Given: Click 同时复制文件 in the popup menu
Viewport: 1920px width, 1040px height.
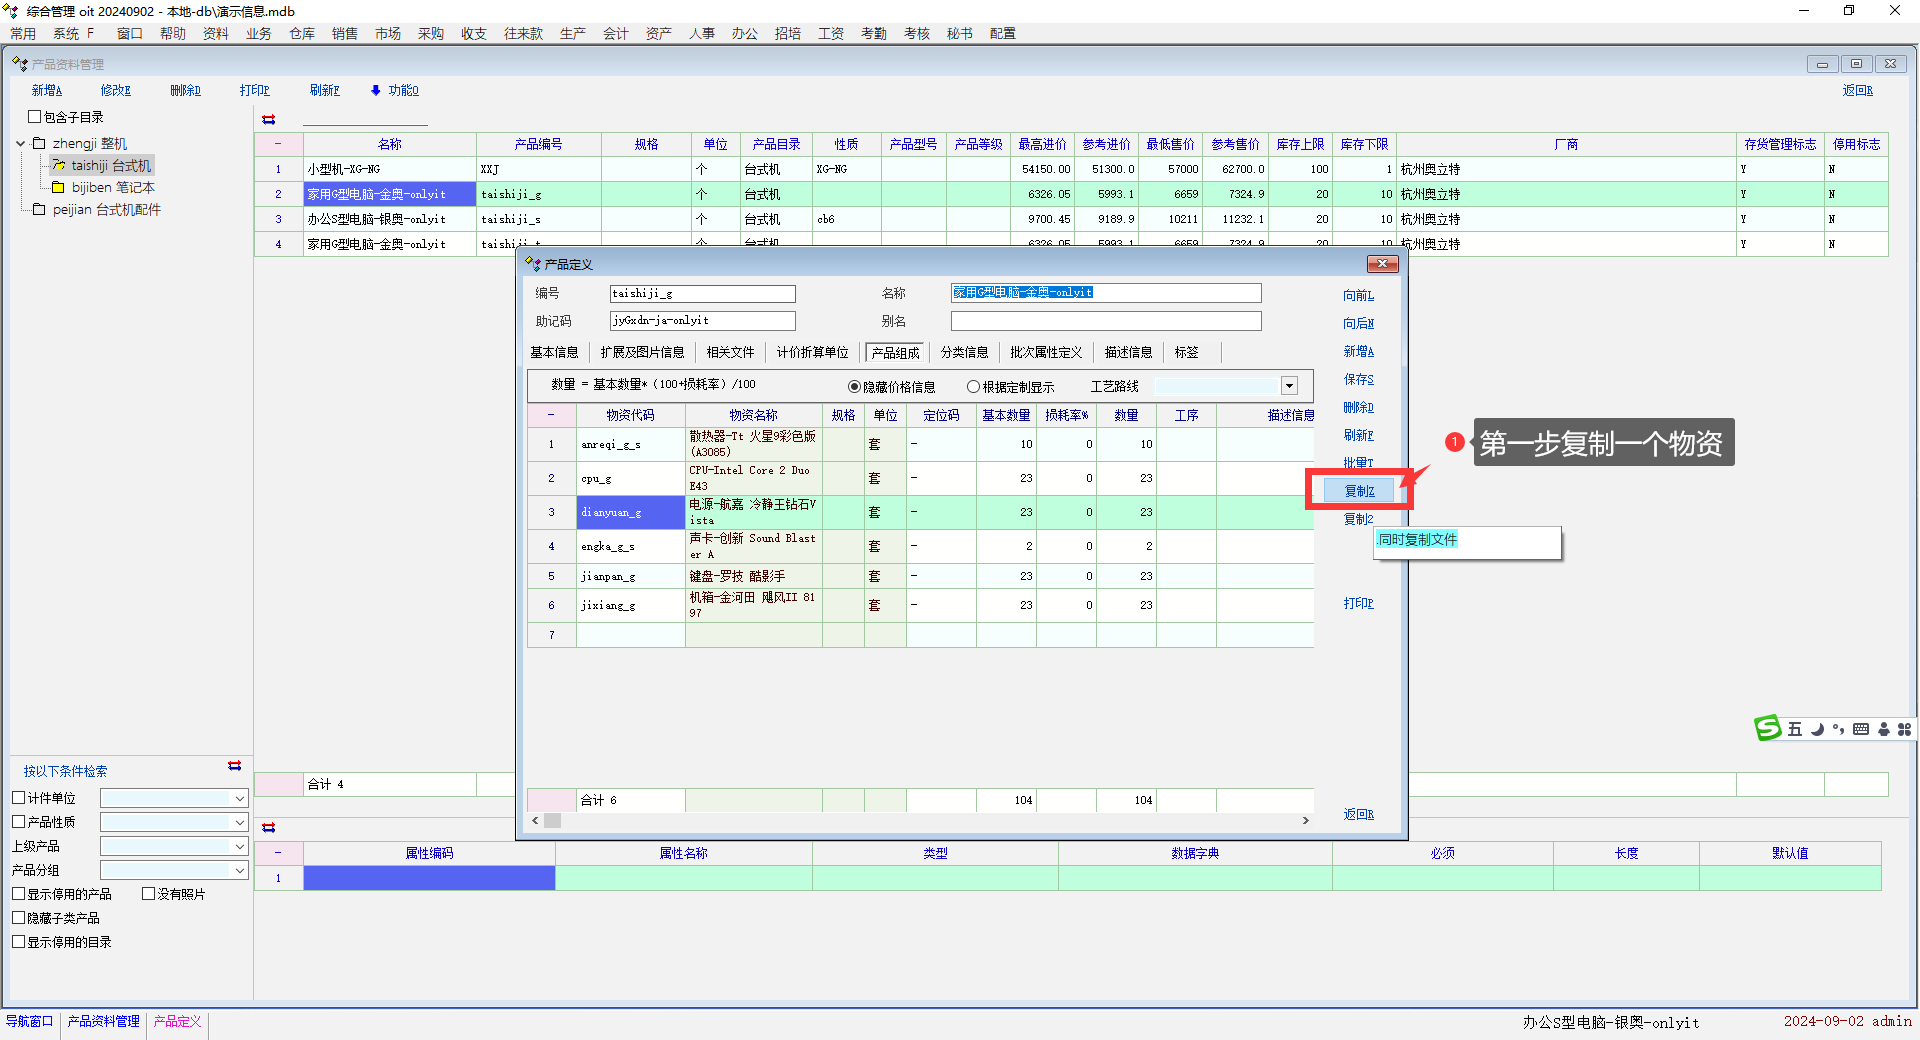Looking at the screenshot, I should pos(1417,540).
